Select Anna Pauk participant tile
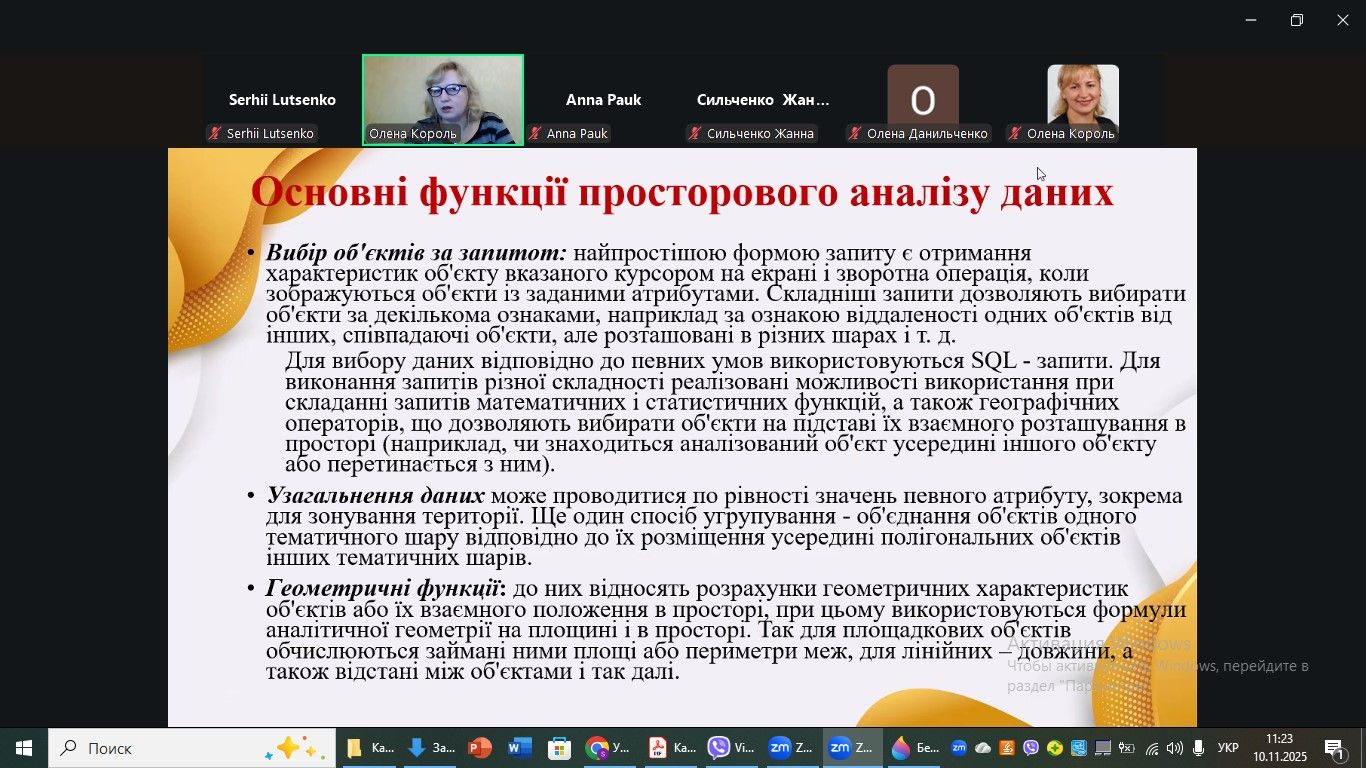Viewport: 1366px width, 768px height. pyautogui.click(x=603, y=100)
